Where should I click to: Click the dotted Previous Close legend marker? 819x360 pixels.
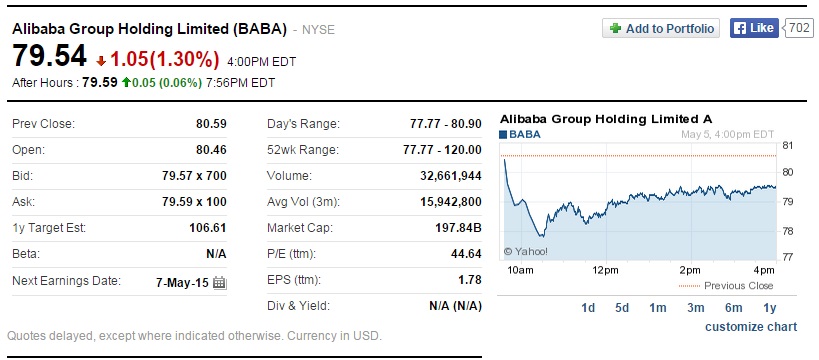689,286
